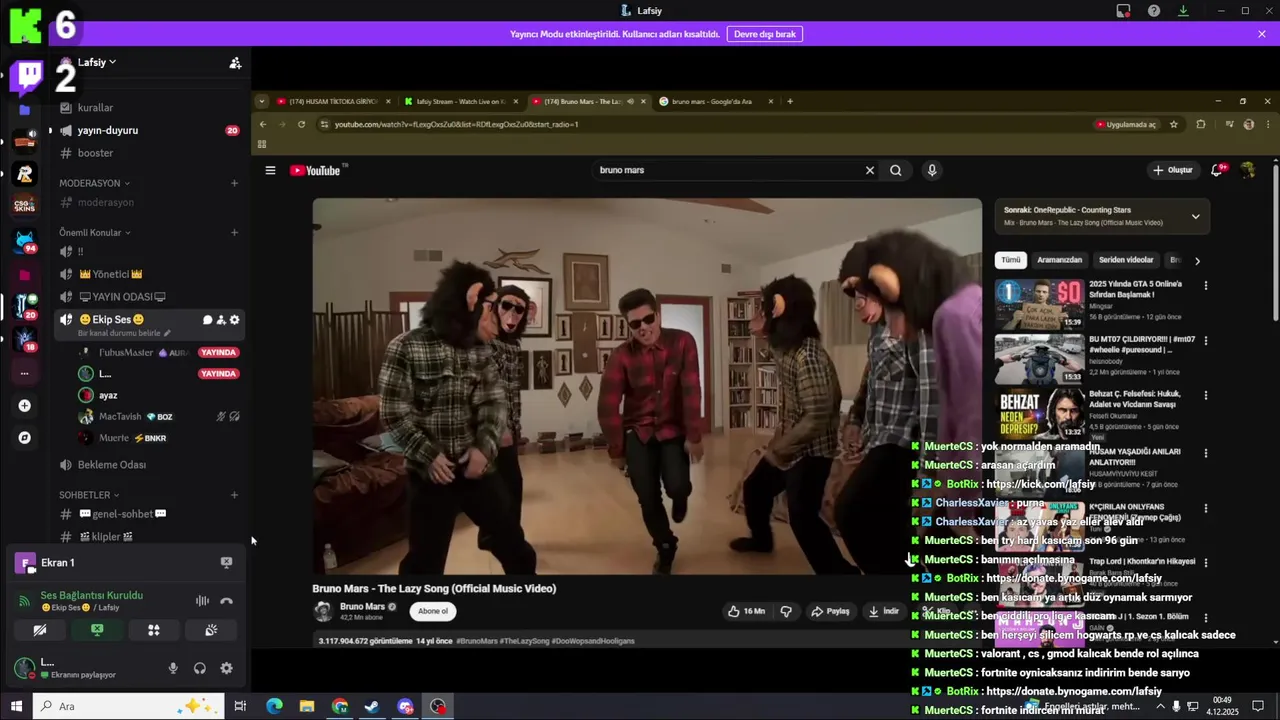Bookmark this page with star icon
The image size is (1280, 720).
coord(1173,124)
